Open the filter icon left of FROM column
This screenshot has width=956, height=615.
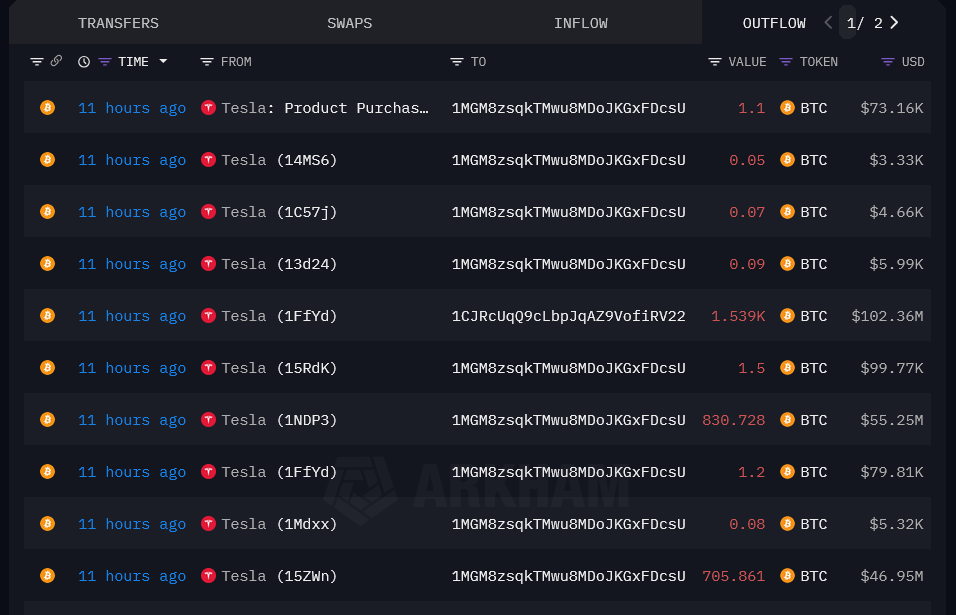(207, 61)
